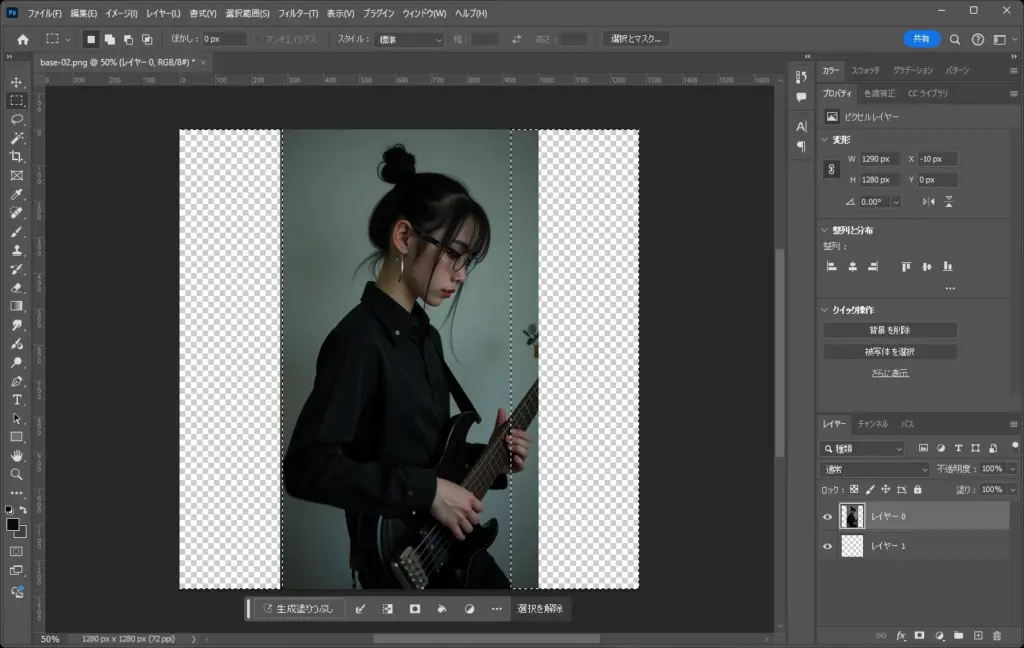Select the Eyedropper tool
Image resolution: width=1024 pixels, height=648 pixels.
pyautogui.click(x=17, y=194)
